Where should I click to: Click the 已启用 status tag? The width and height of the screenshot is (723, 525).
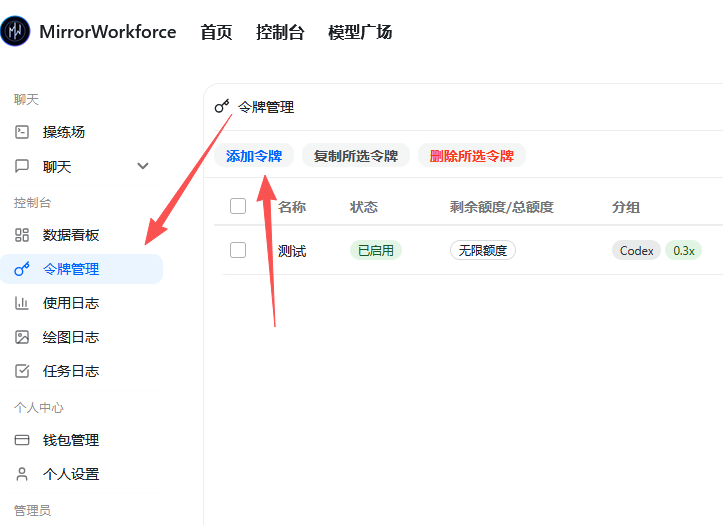coord(375,250)
